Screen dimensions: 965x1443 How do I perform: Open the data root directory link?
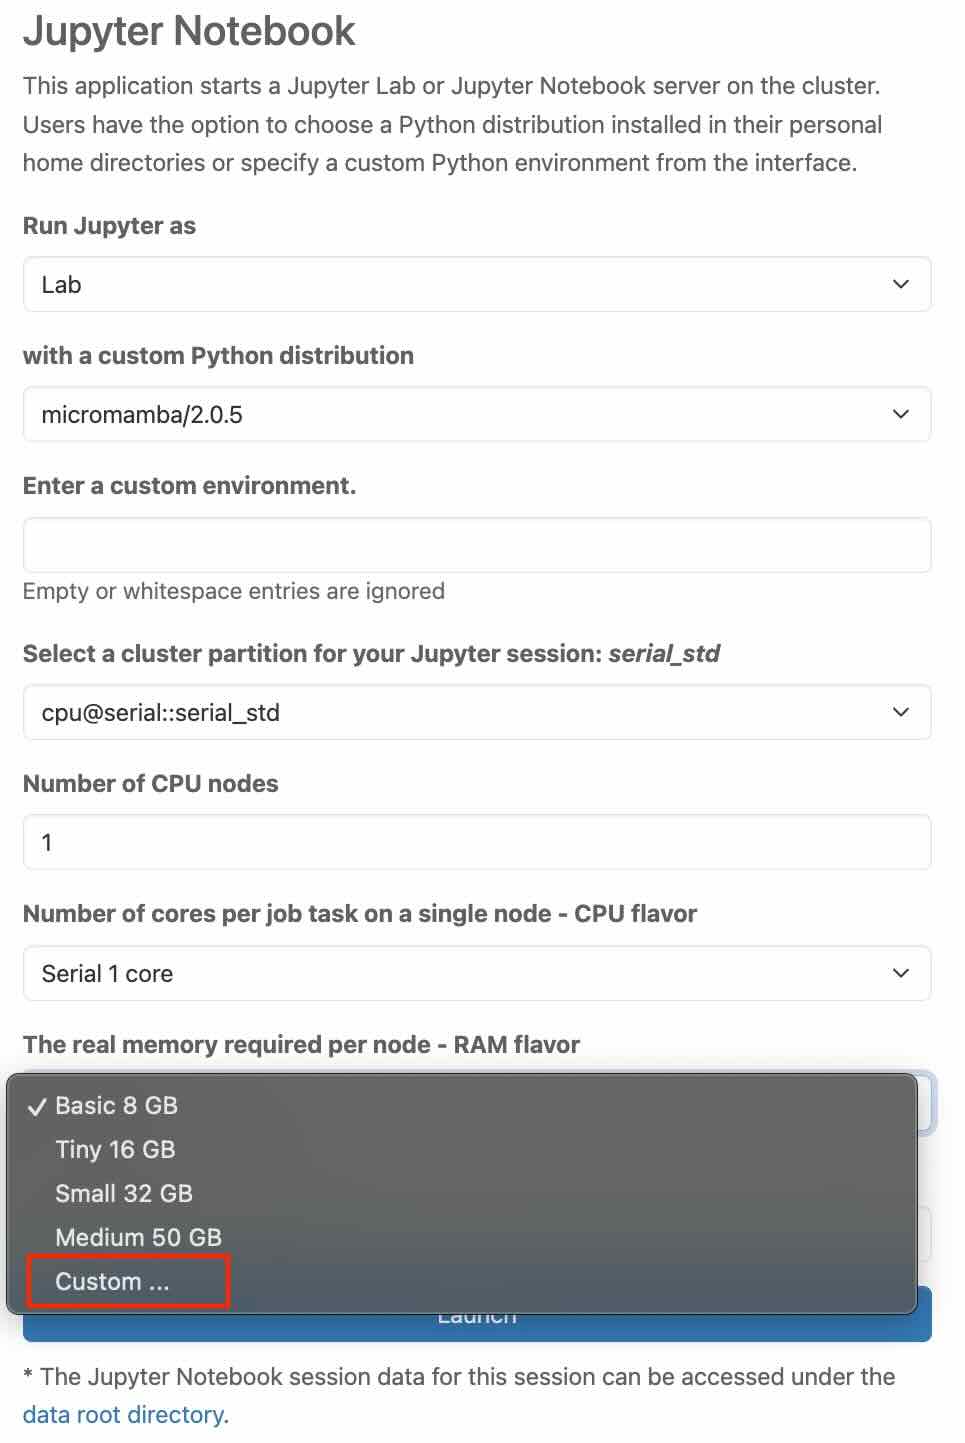124,1415
